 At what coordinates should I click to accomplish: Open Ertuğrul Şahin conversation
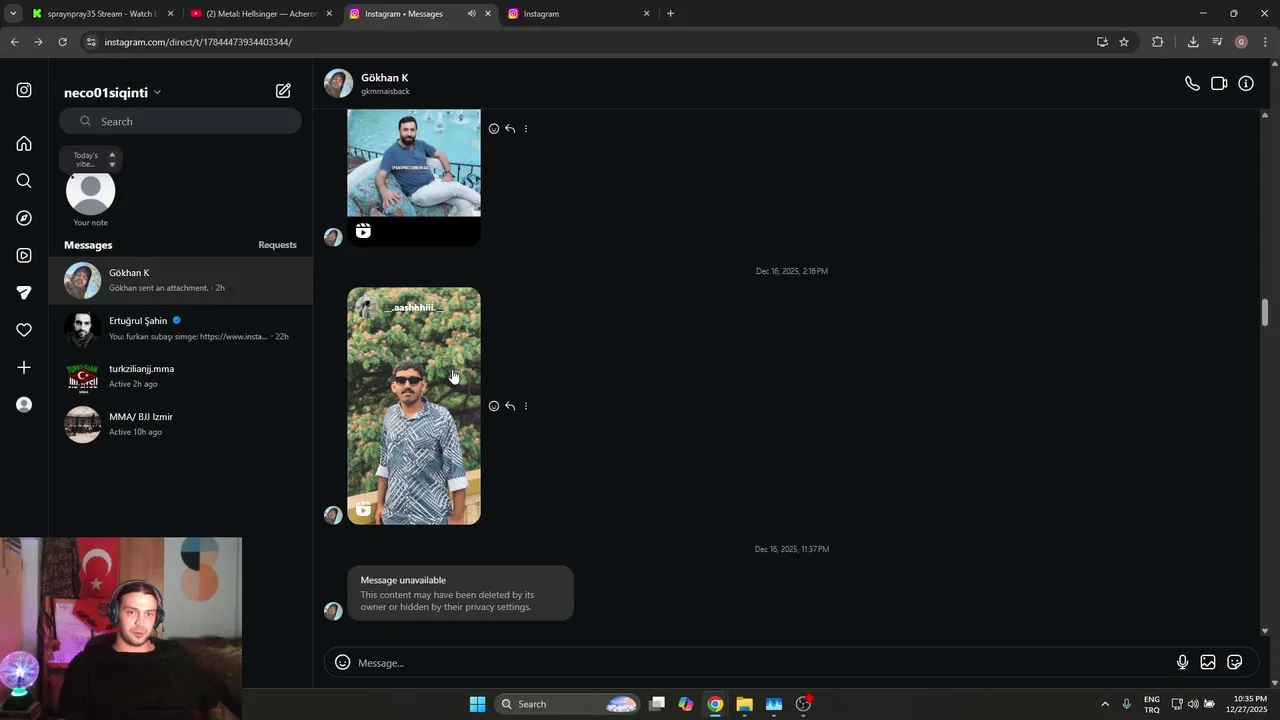(180, 328)
